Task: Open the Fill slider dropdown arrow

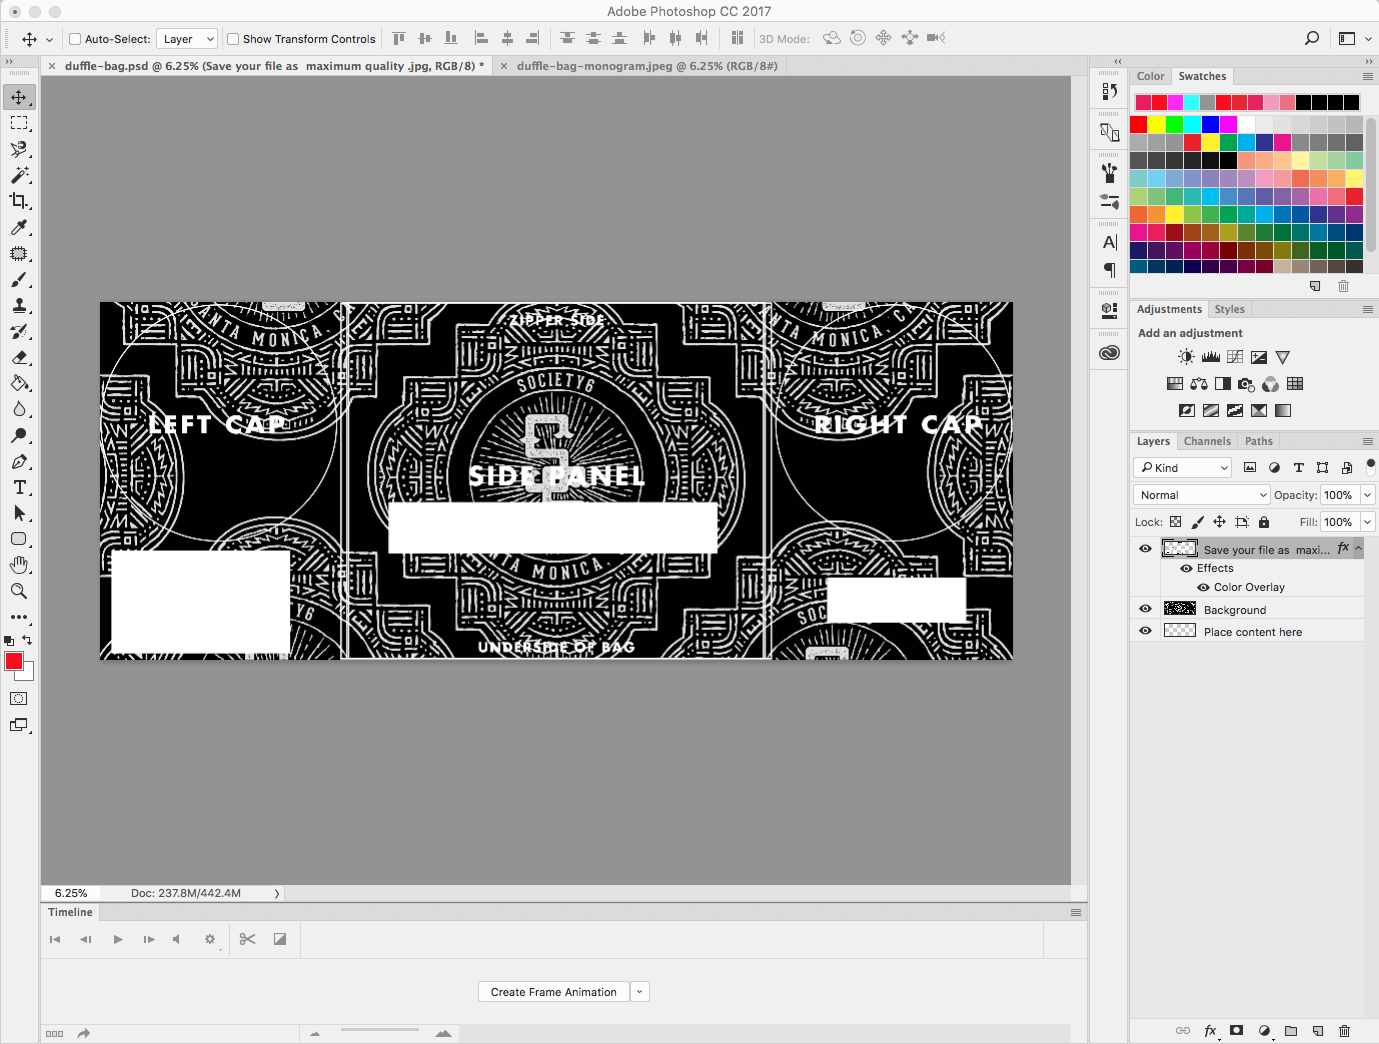Action: click(1367, 522)
